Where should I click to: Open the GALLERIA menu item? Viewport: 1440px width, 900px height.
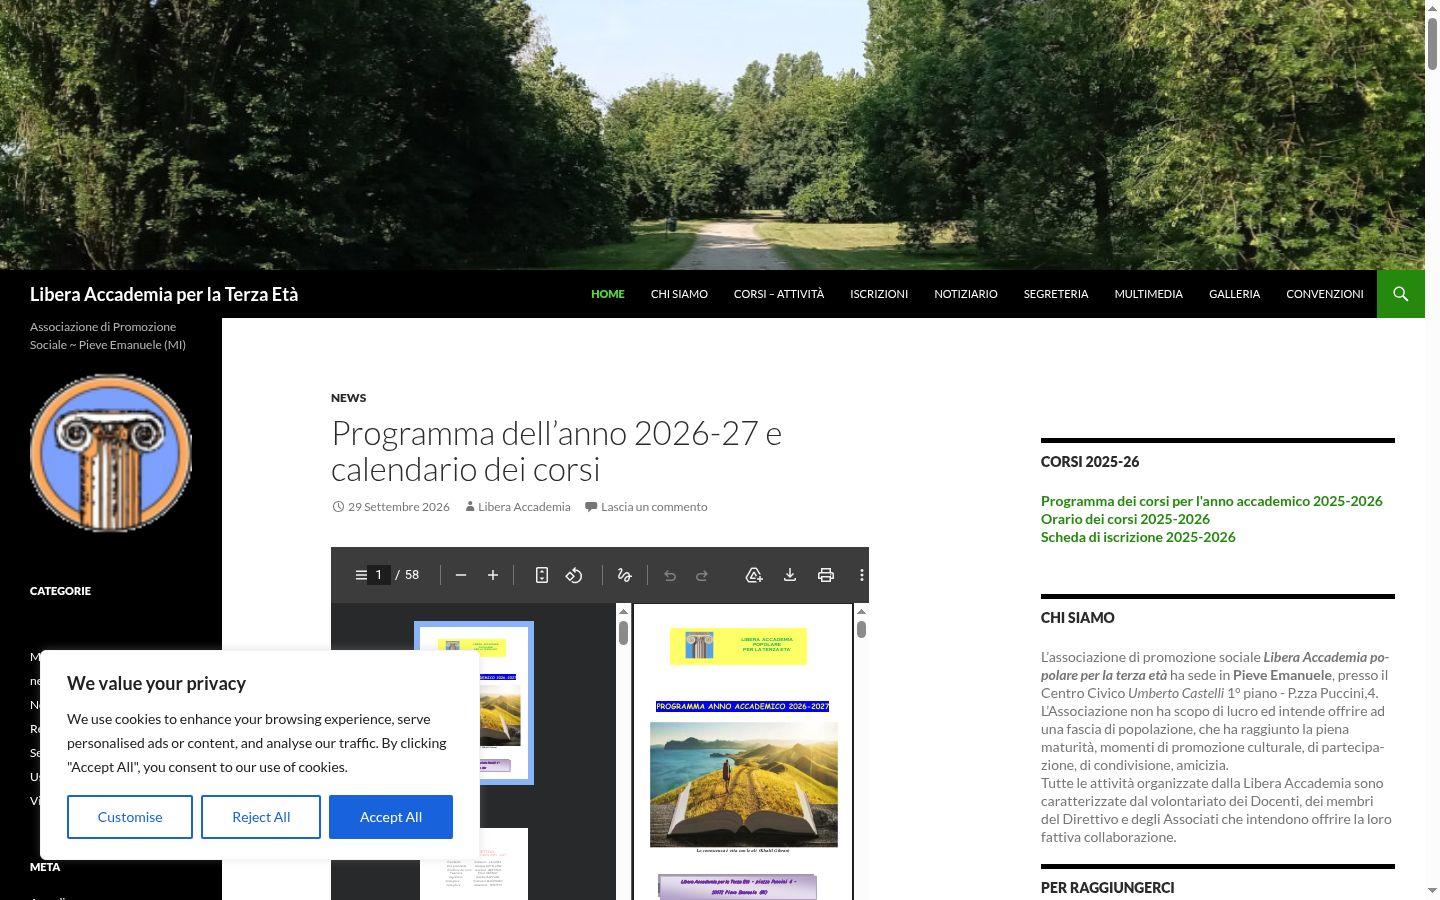tap(1234, 294)
